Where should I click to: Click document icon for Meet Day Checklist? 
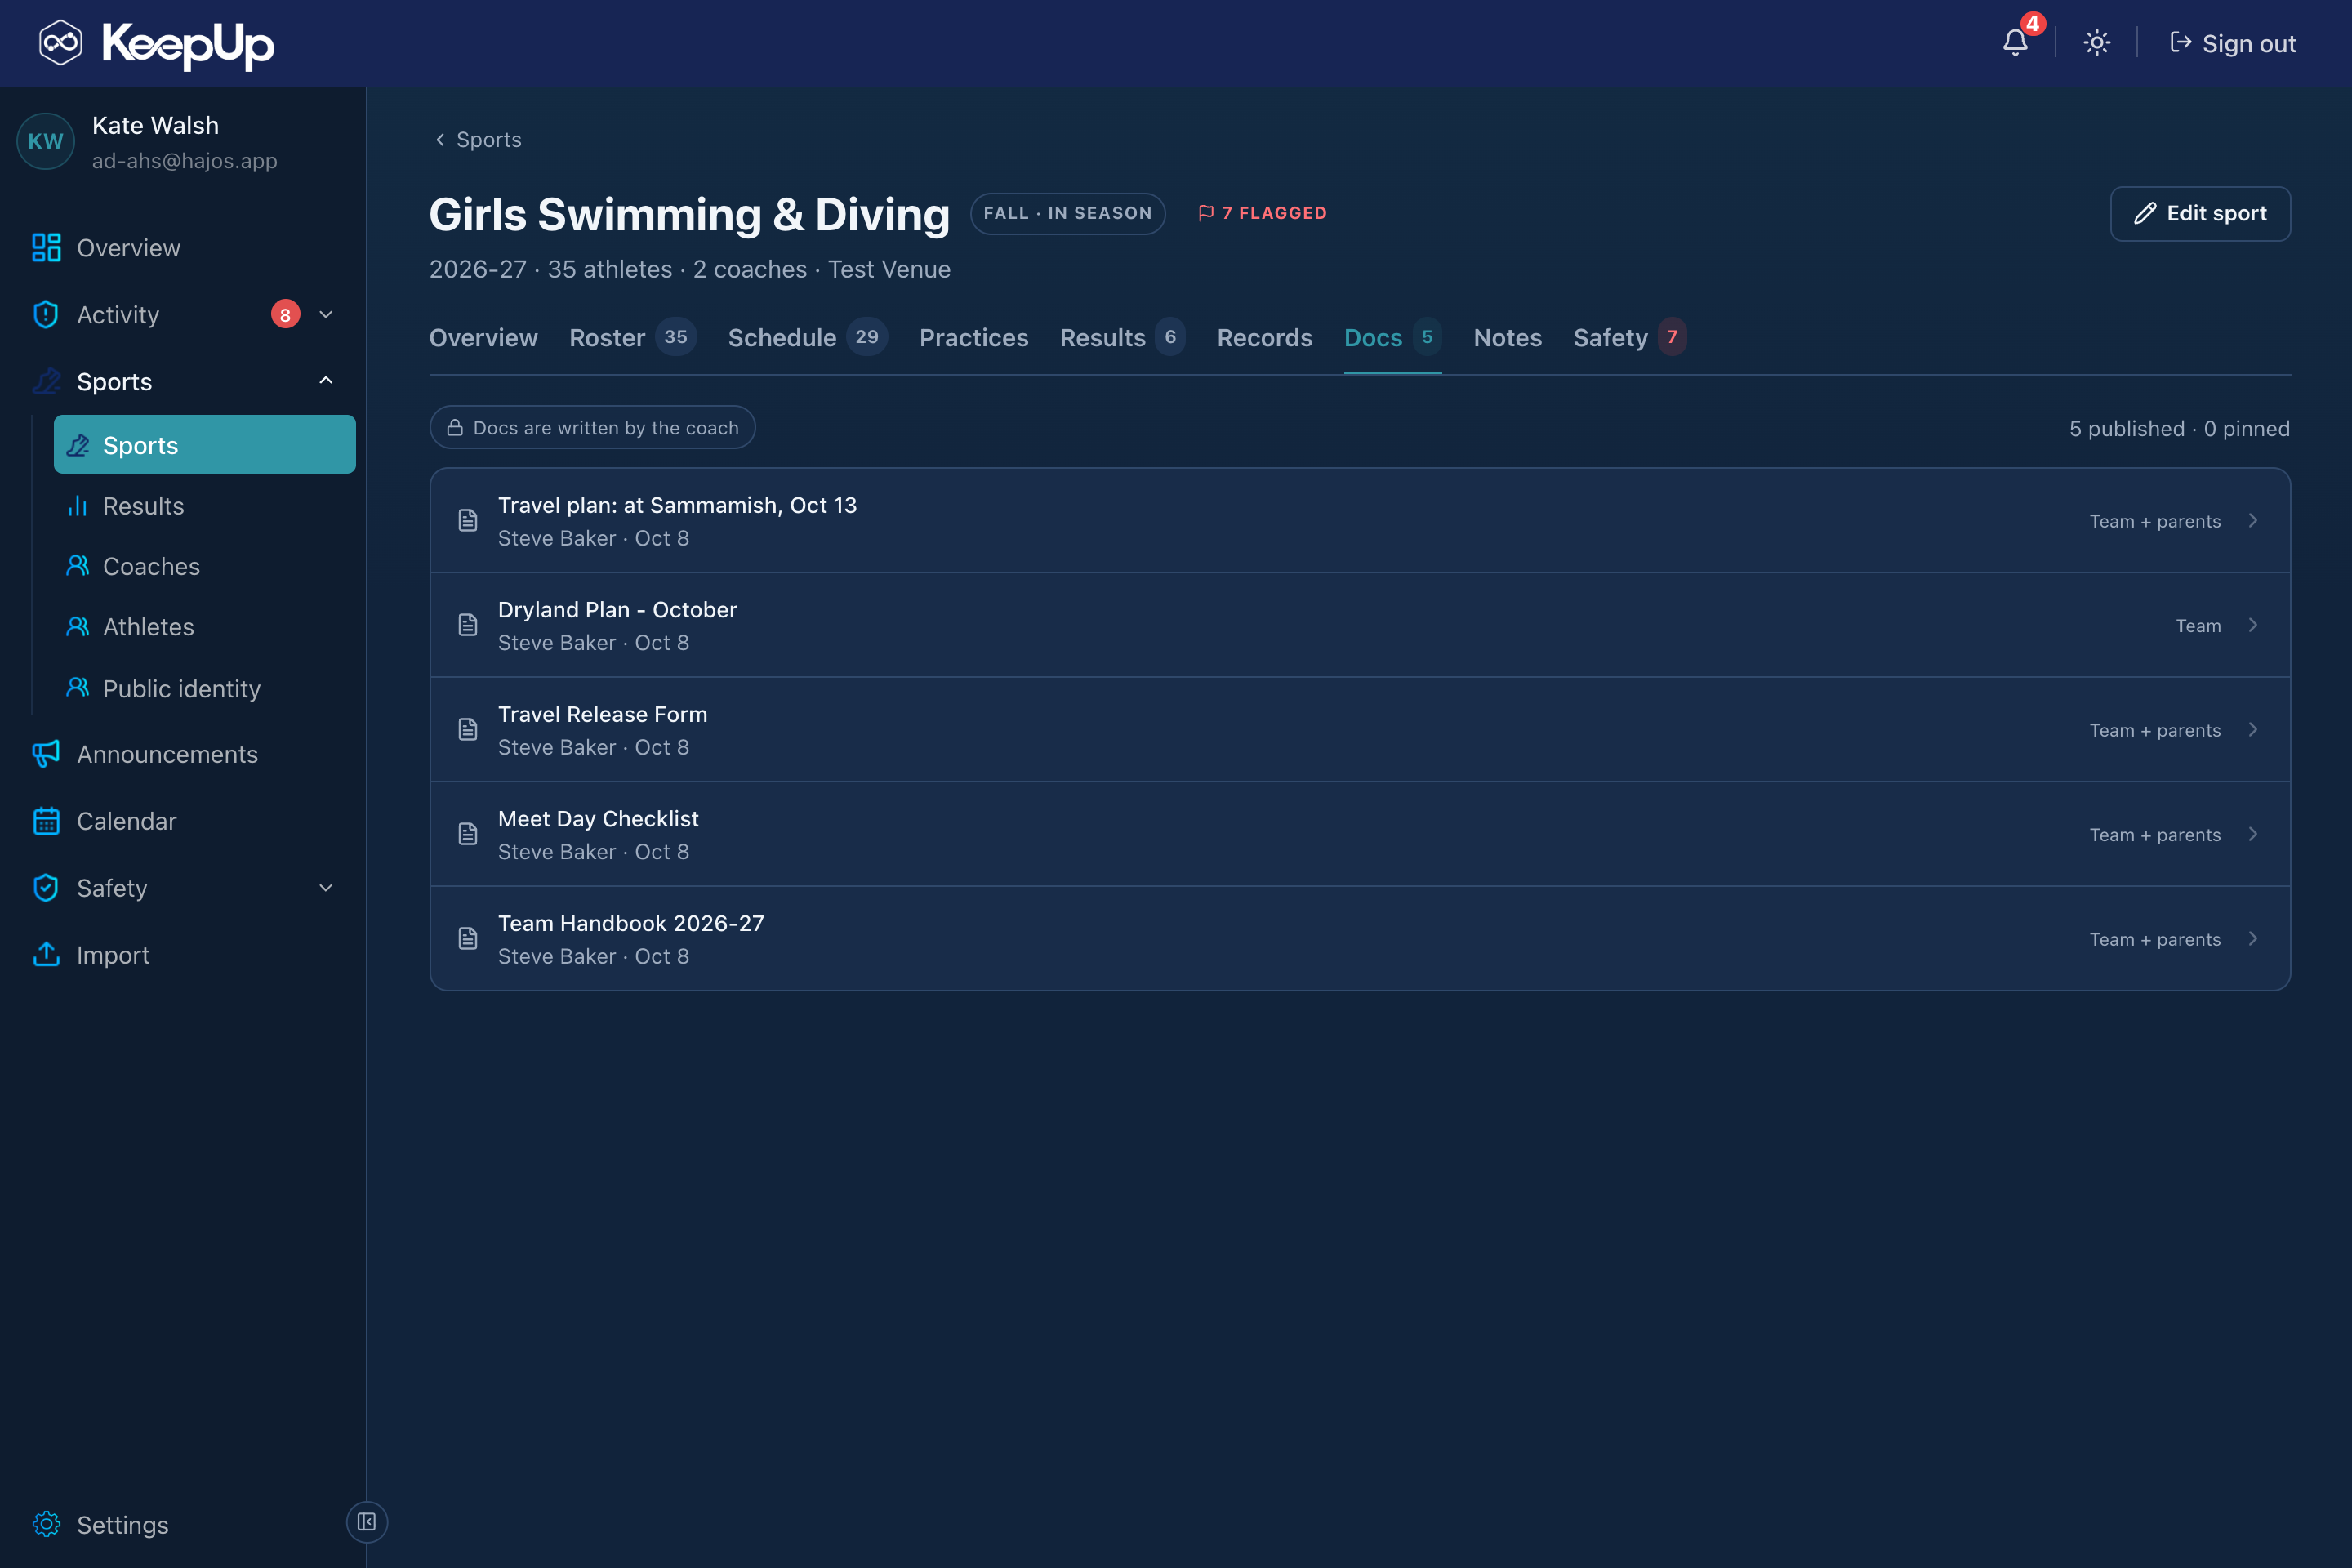click(468, 834)
